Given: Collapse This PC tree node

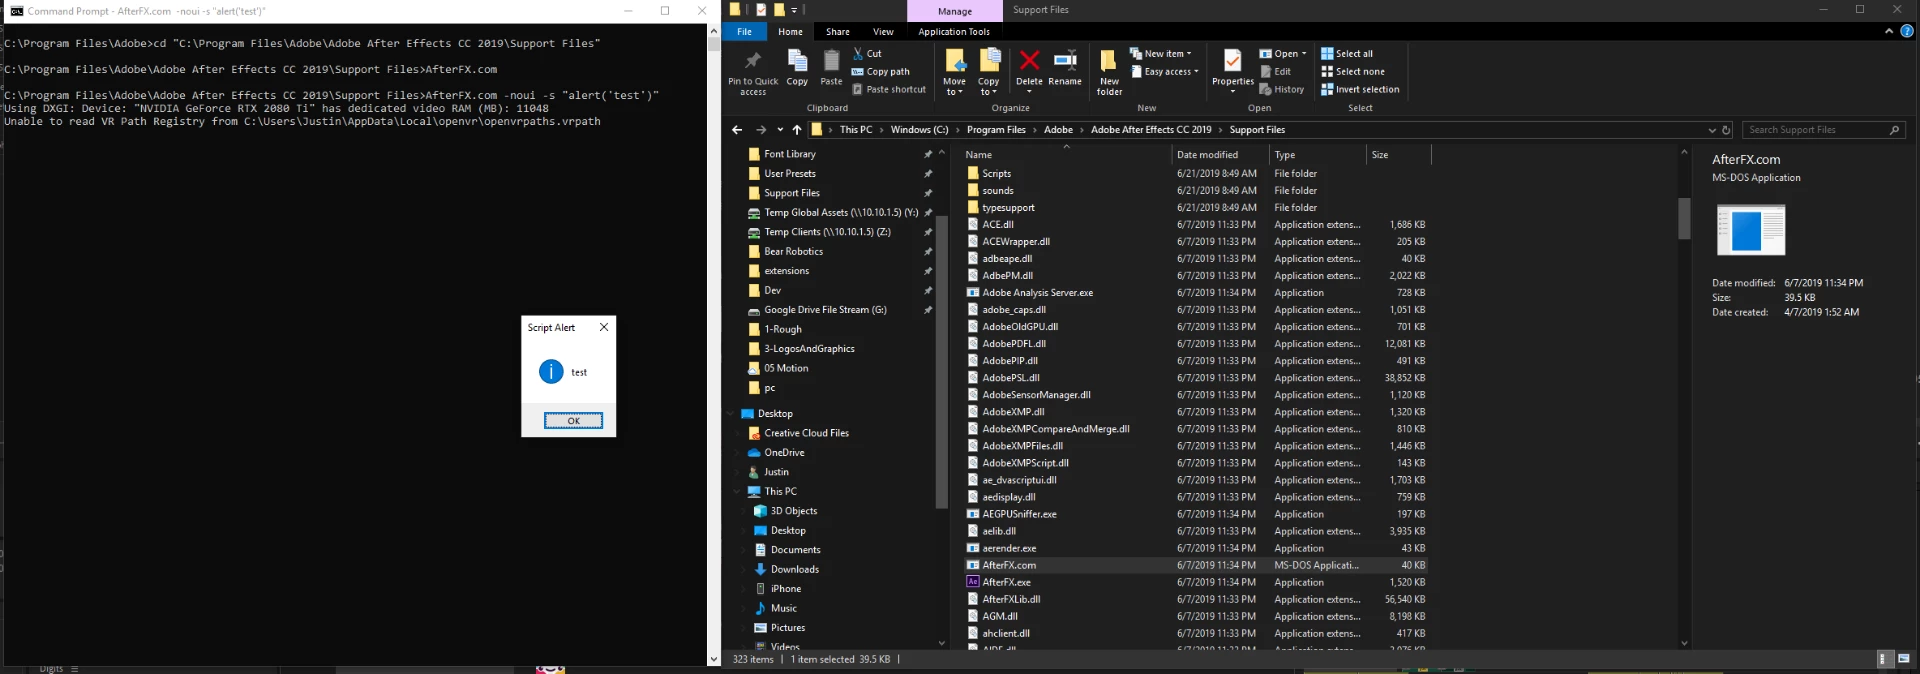Looking at the screenshot, I should pos(738,492).
